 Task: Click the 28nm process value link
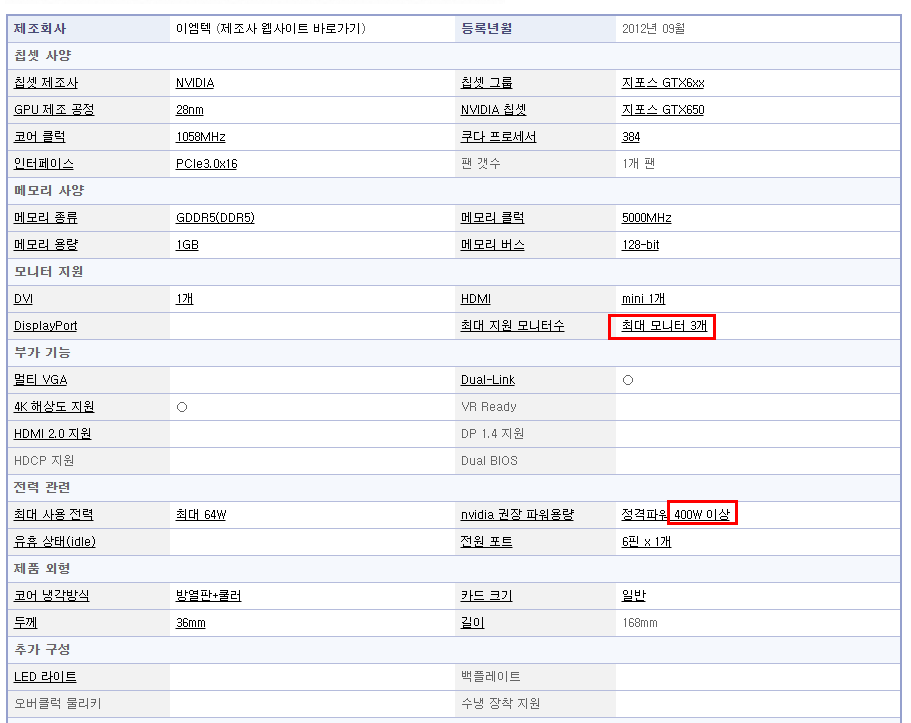pos(190,110)
